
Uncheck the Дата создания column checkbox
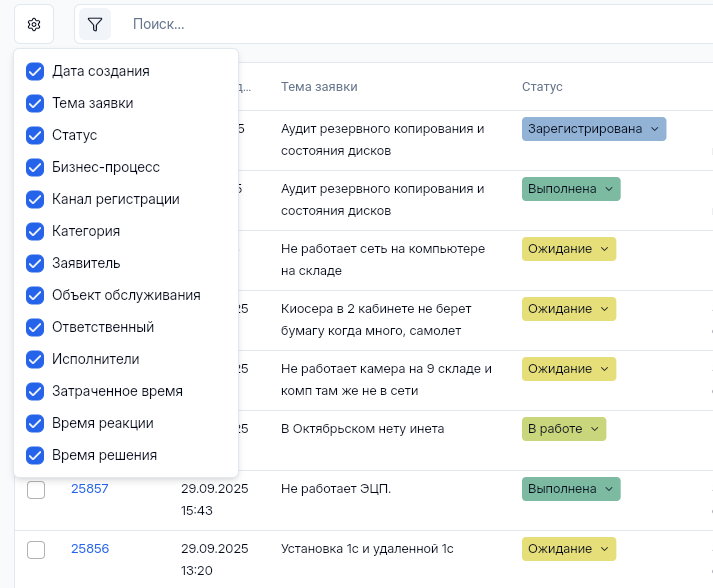click(x=35, y=71)
